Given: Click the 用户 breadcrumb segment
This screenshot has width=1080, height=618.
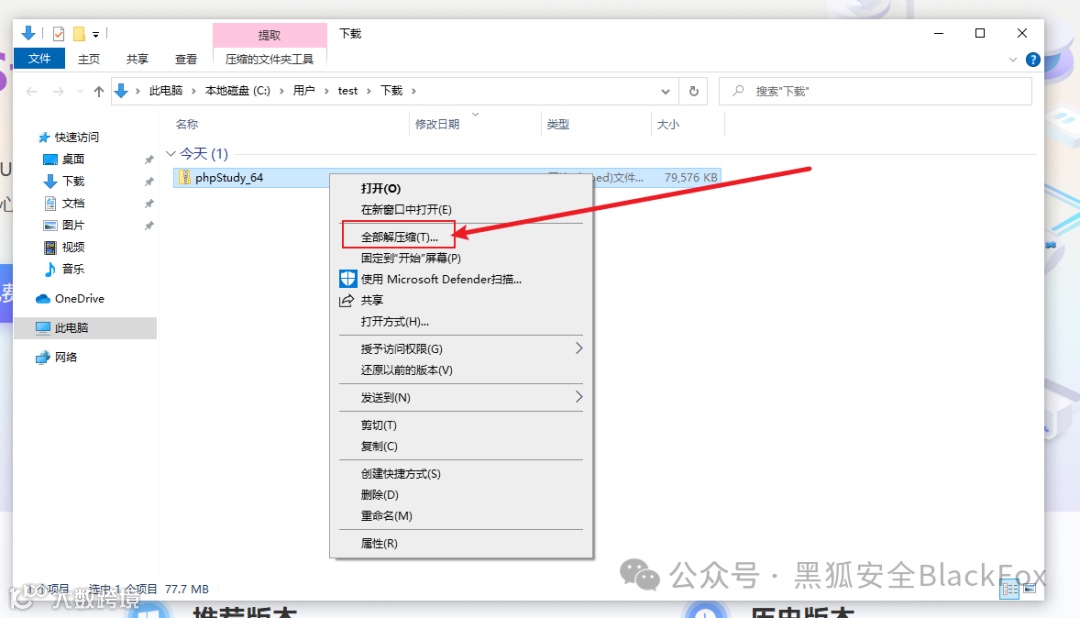Looking at the screenshot, I should 304,90.
